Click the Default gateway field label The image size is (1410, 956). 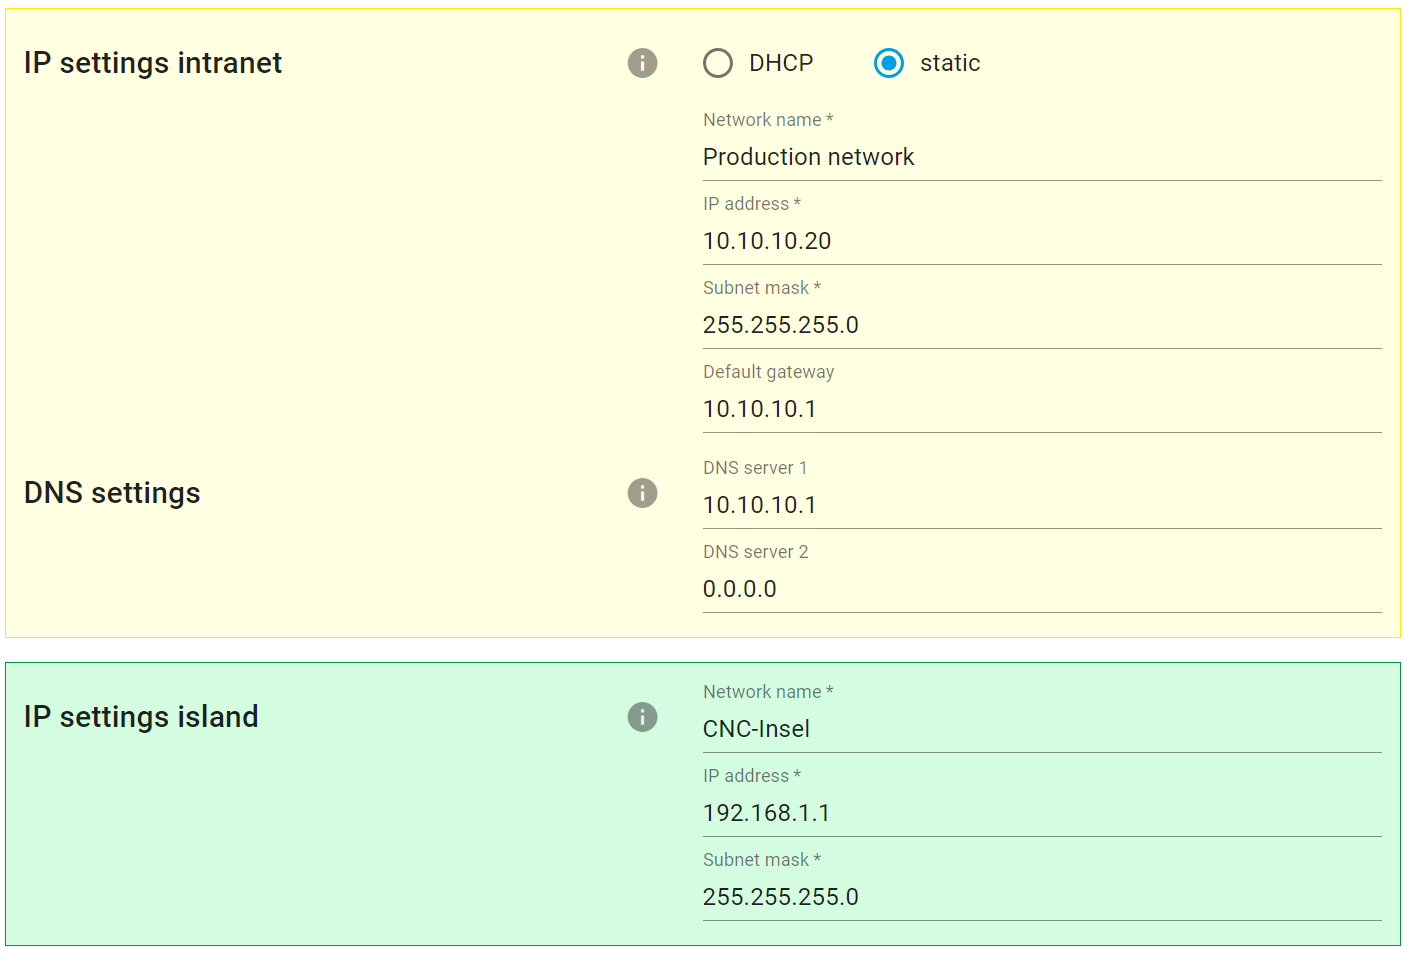768,372
